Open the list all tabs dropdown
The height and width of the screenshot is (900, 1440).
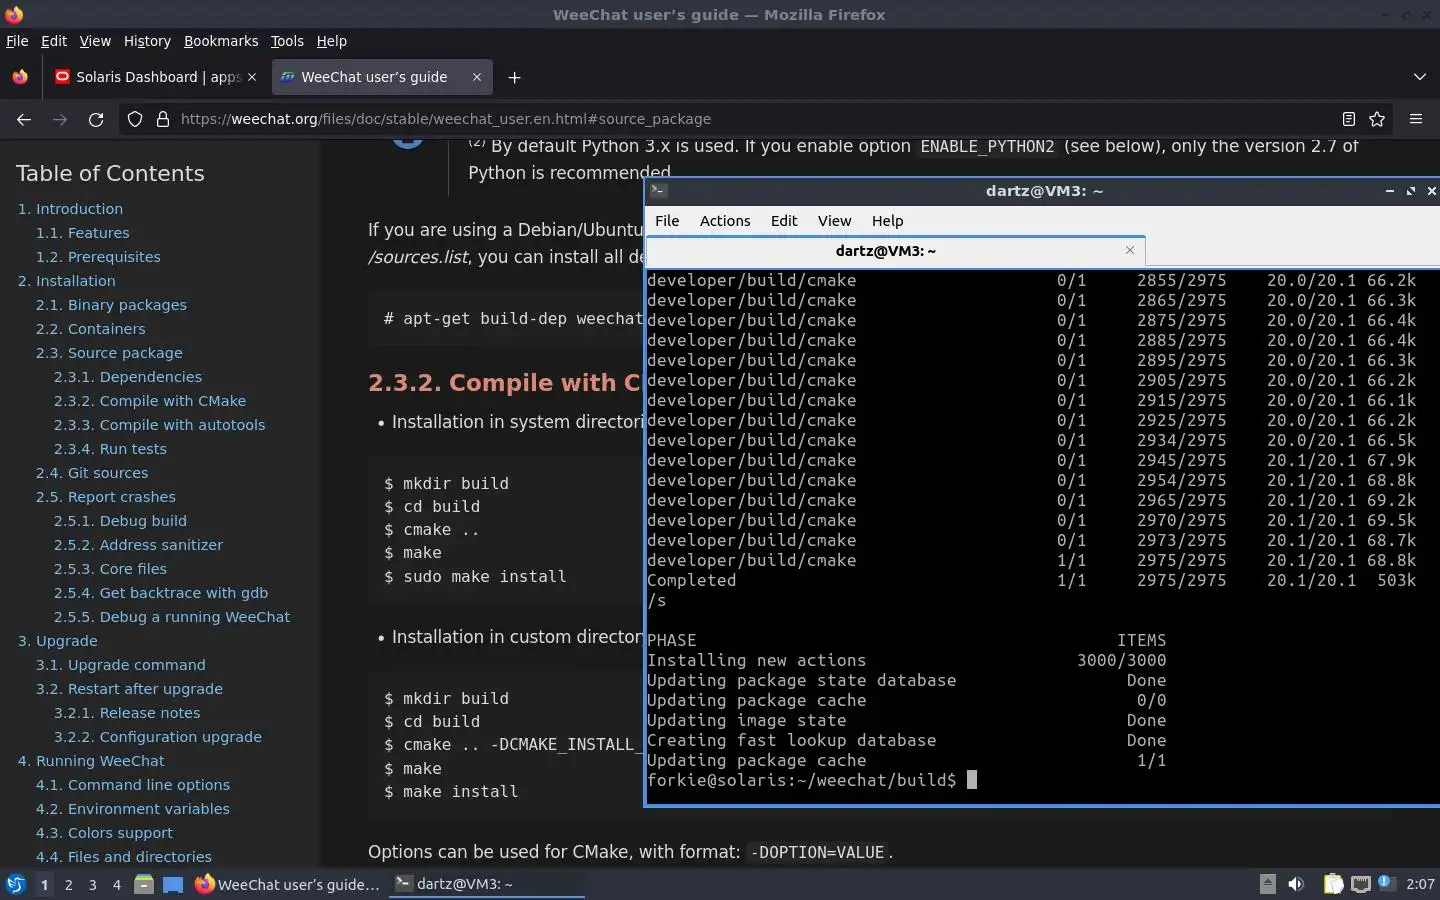coord(1420,77)
